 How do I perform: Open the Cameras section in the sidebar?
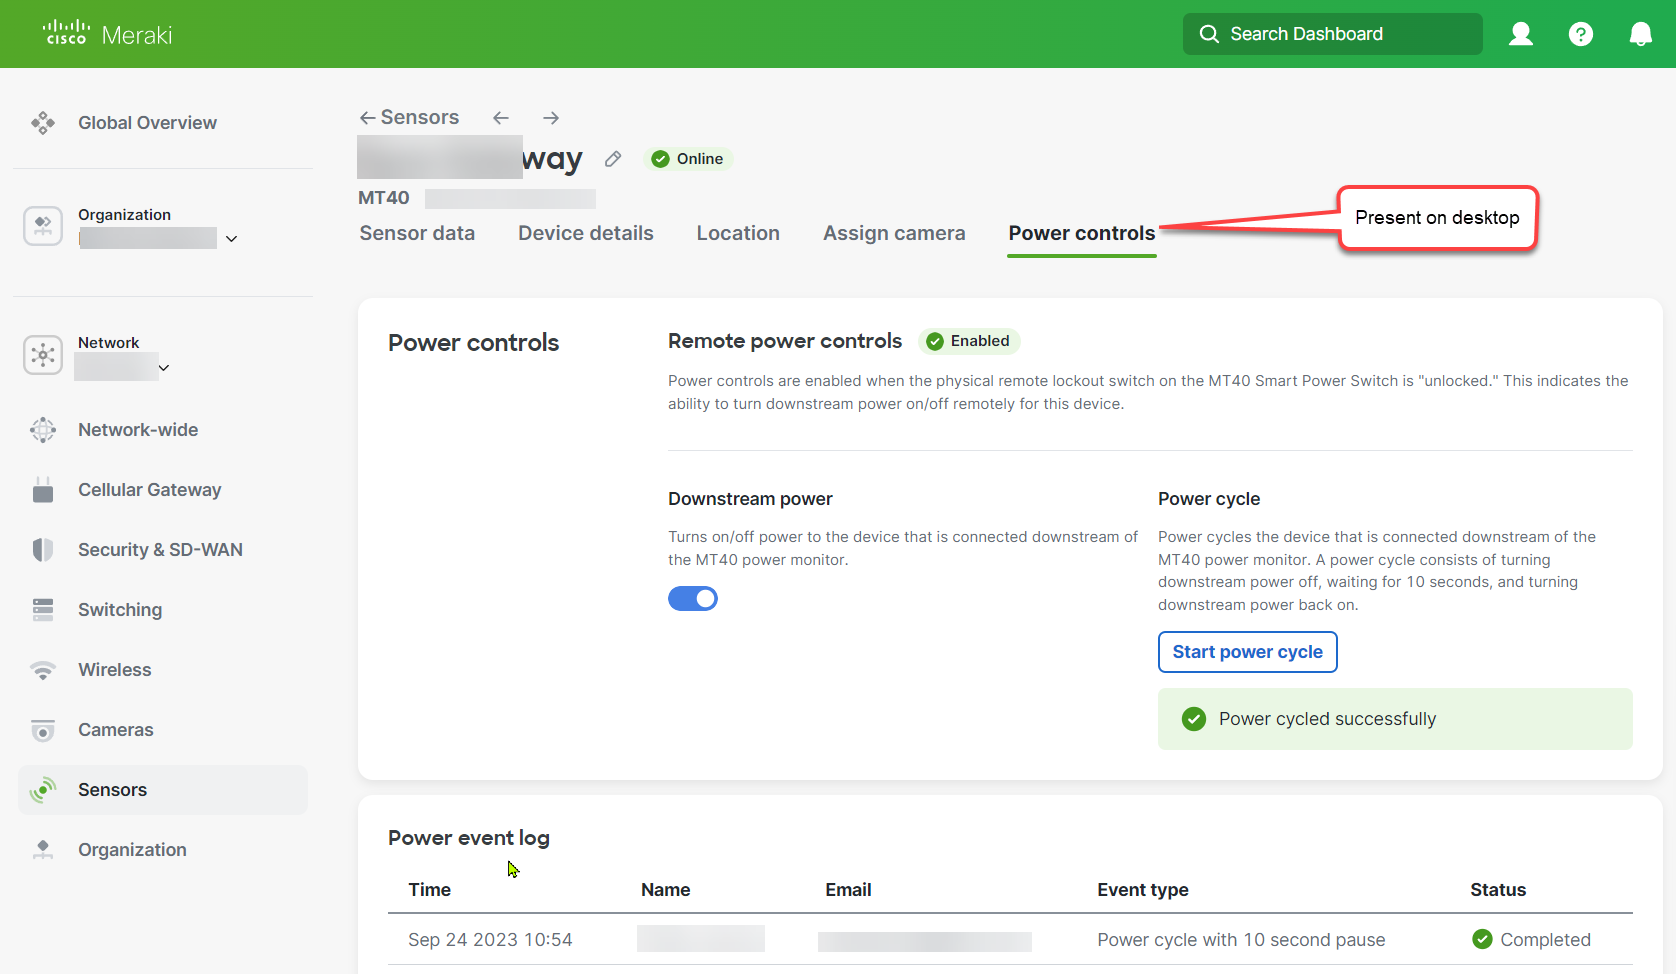click(44, 729)
